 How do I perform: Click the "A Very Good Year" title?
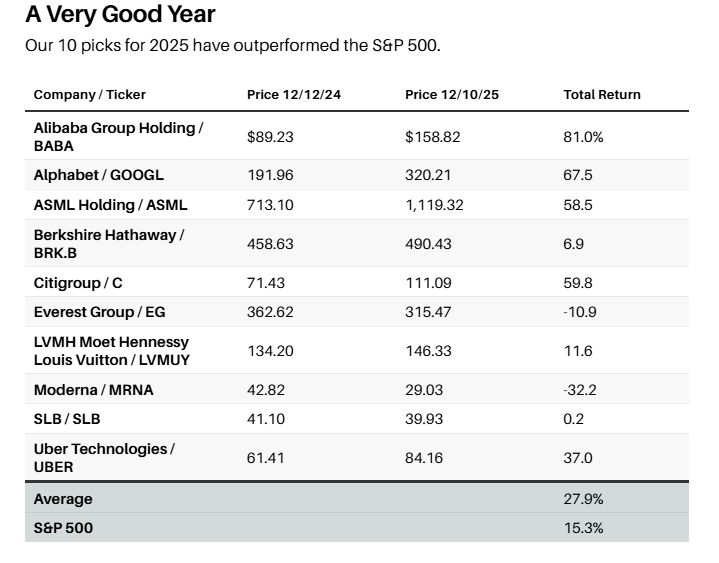pos(120,15)
